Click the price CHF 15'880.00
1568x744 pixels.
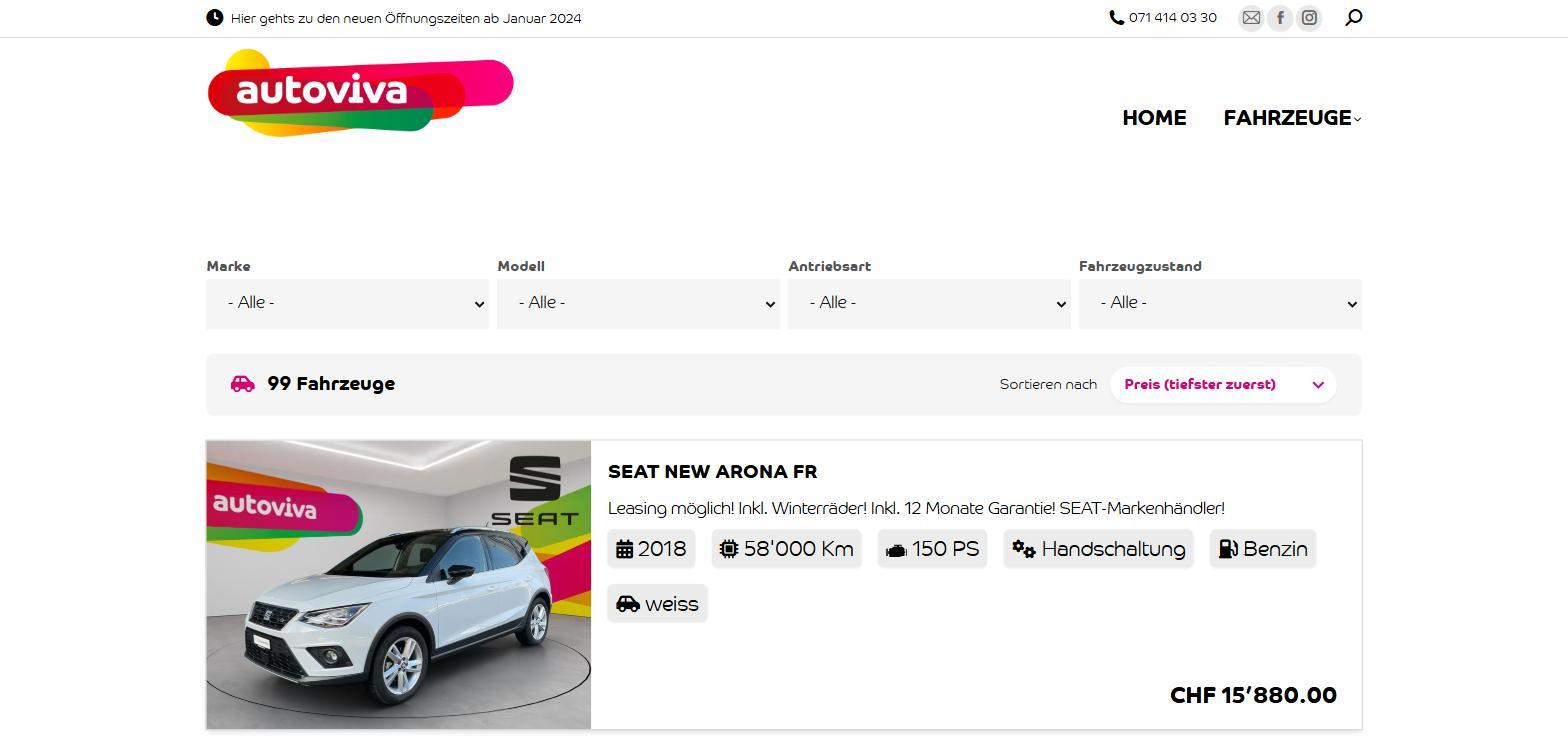pyautogui.click(x=1253, y=695)
